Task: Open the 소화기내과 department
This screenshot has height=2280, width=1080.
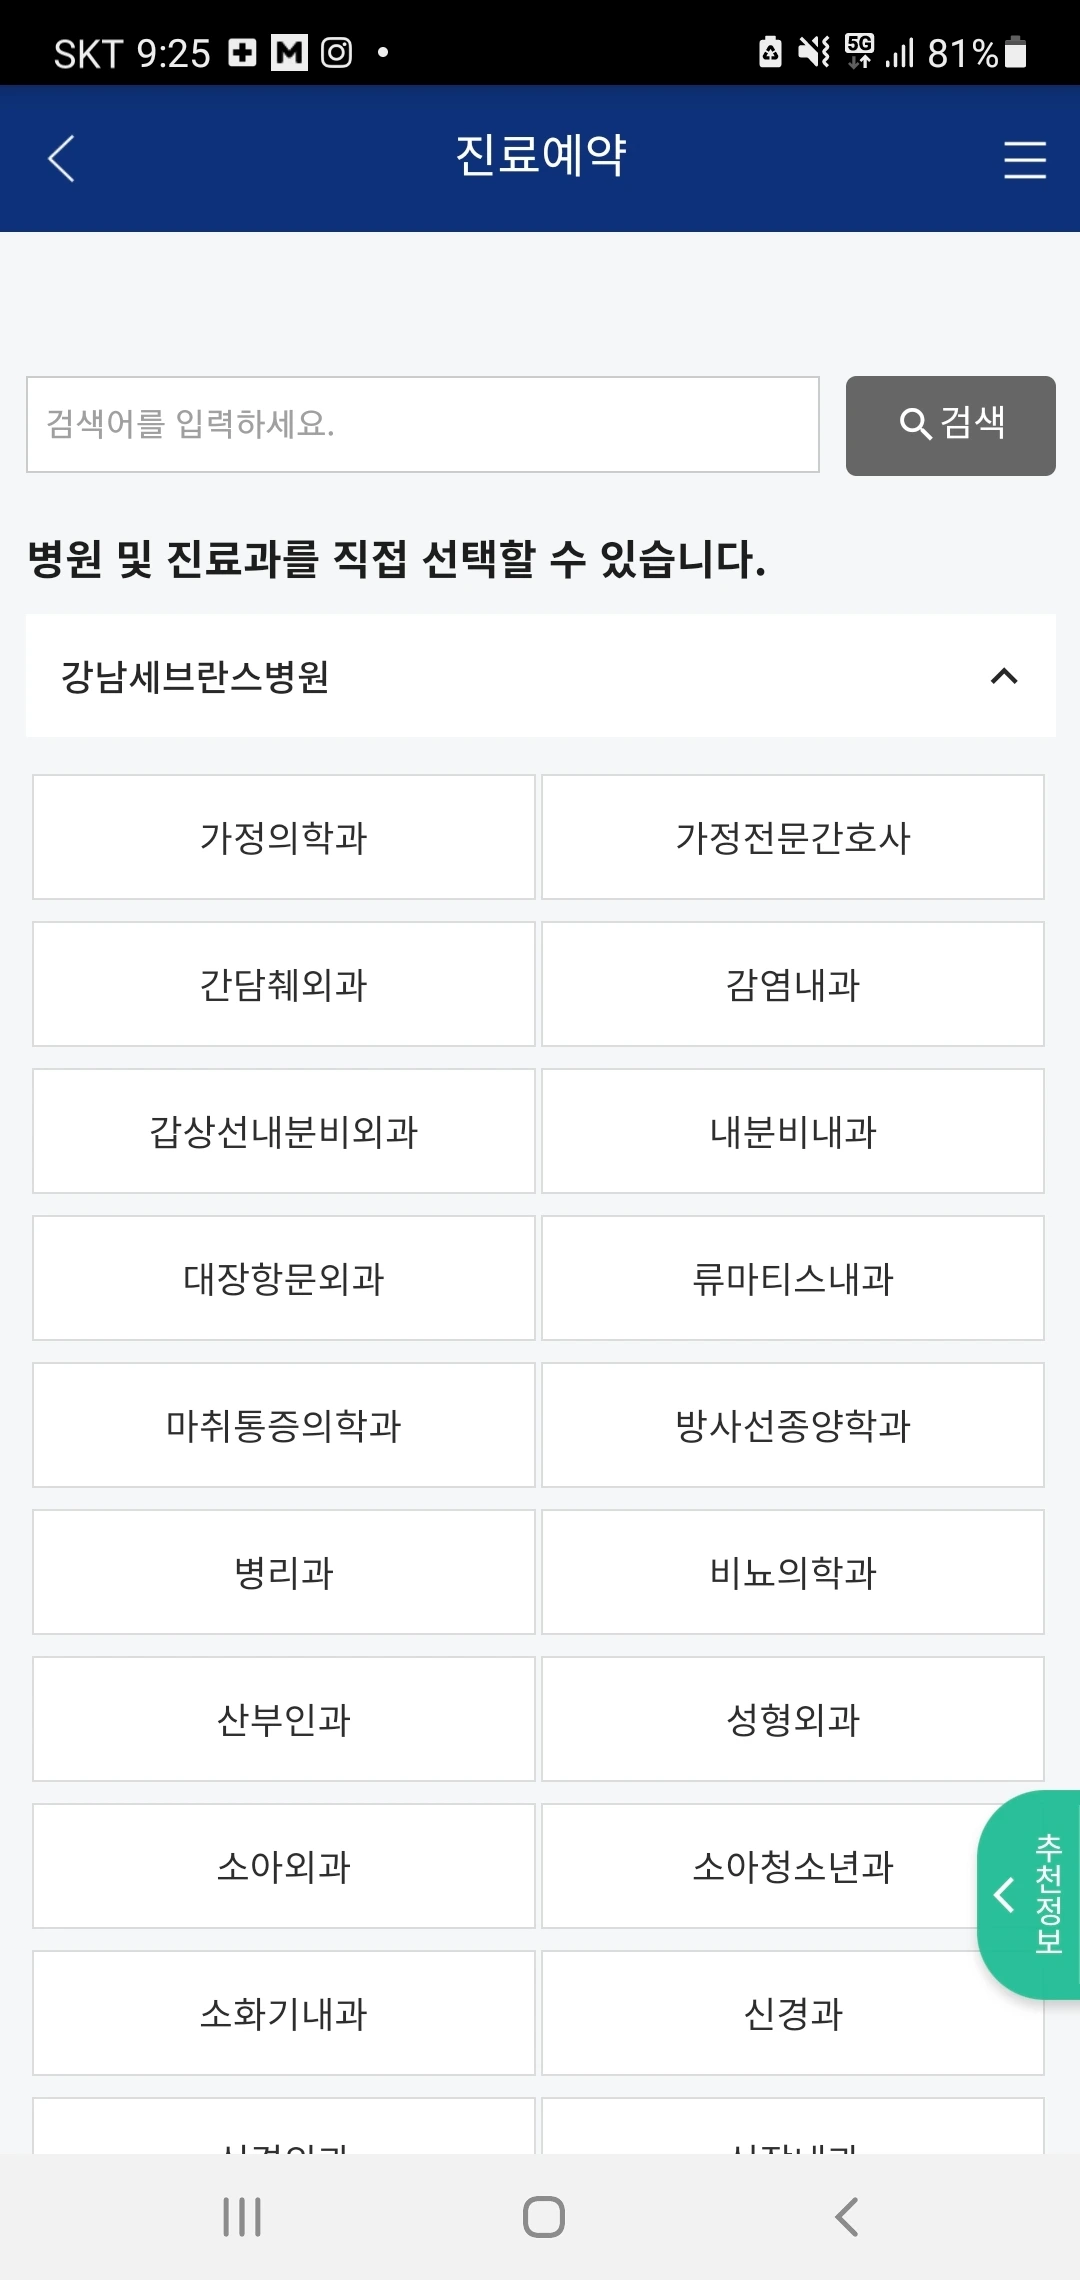Action: [284, 2013]
